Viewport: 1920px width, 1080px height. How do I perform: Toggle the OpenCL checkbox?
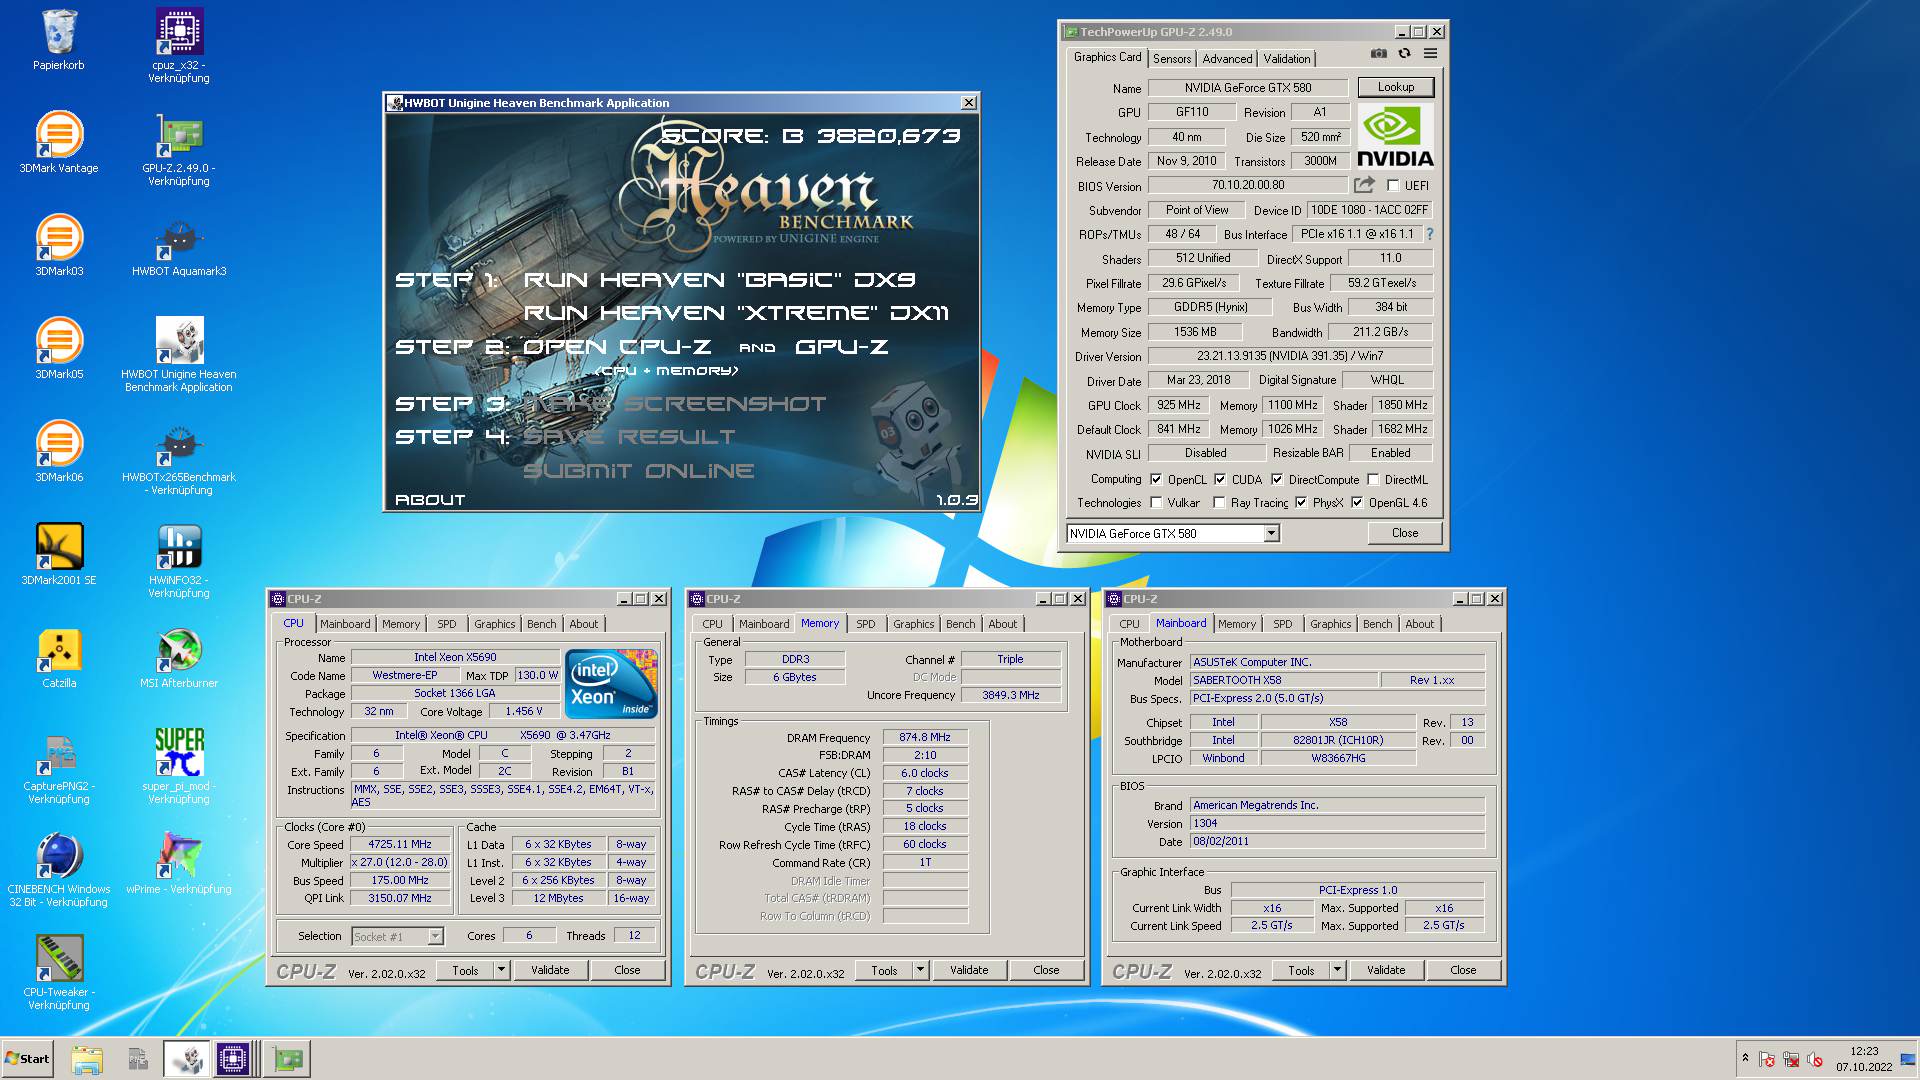pyautogui.click(x=1156, y=480)
